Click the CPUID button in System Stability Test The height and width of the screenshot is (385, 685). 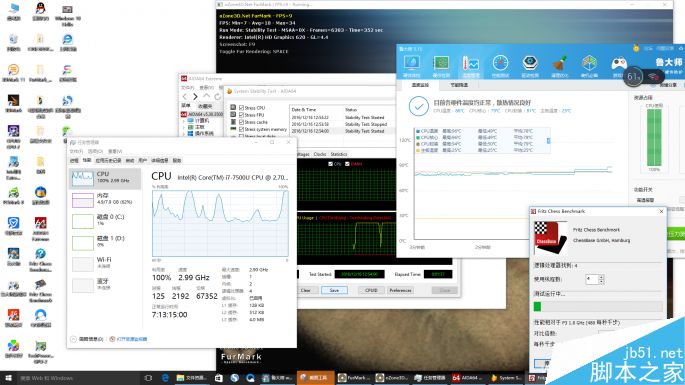click(x=371, y=291)
